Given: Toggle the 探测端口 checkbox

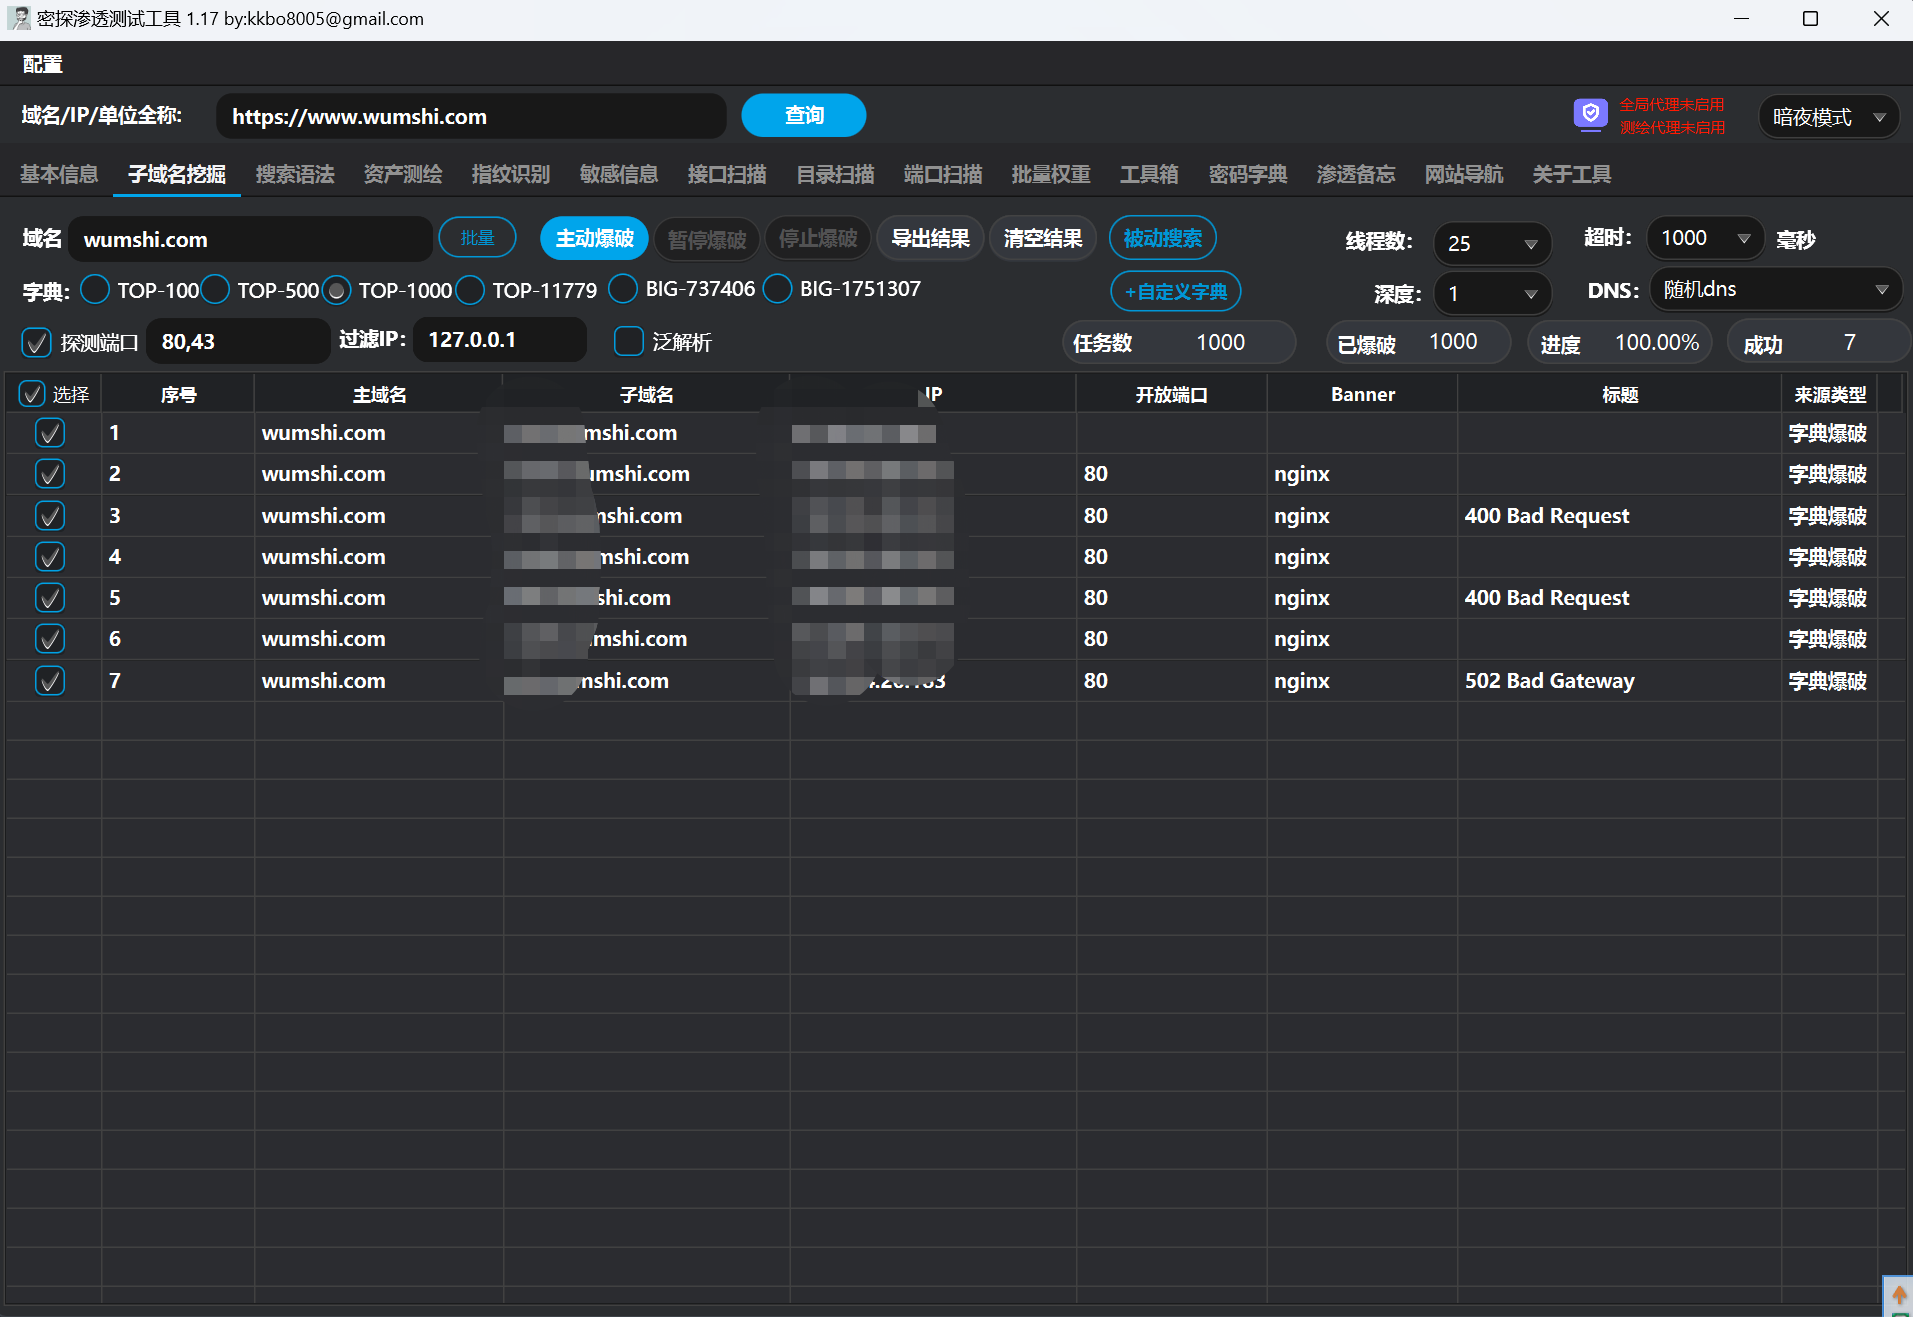Looking at the screenshot, I should (x=37, y=342).
